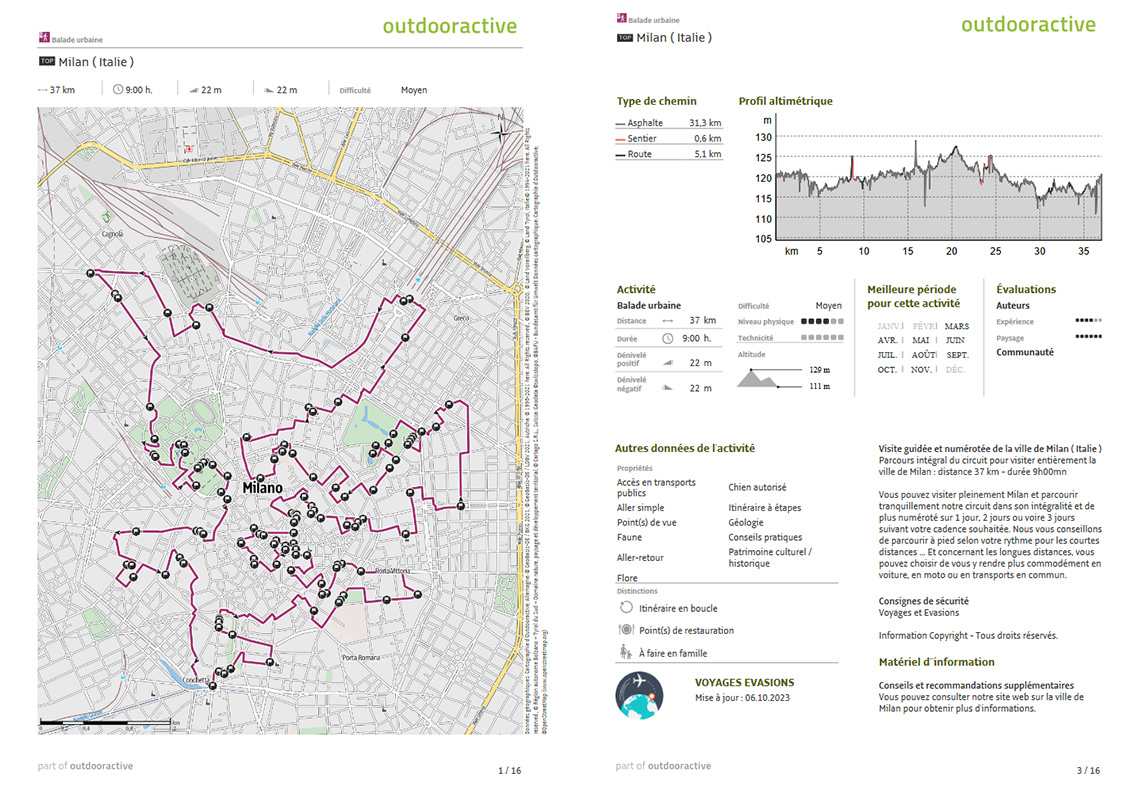The height and width of the screenshot is (800, 1140).
Task: Click Patrimoine culturel / historique property
Action: pyautogui.click(x=770, y=558)
